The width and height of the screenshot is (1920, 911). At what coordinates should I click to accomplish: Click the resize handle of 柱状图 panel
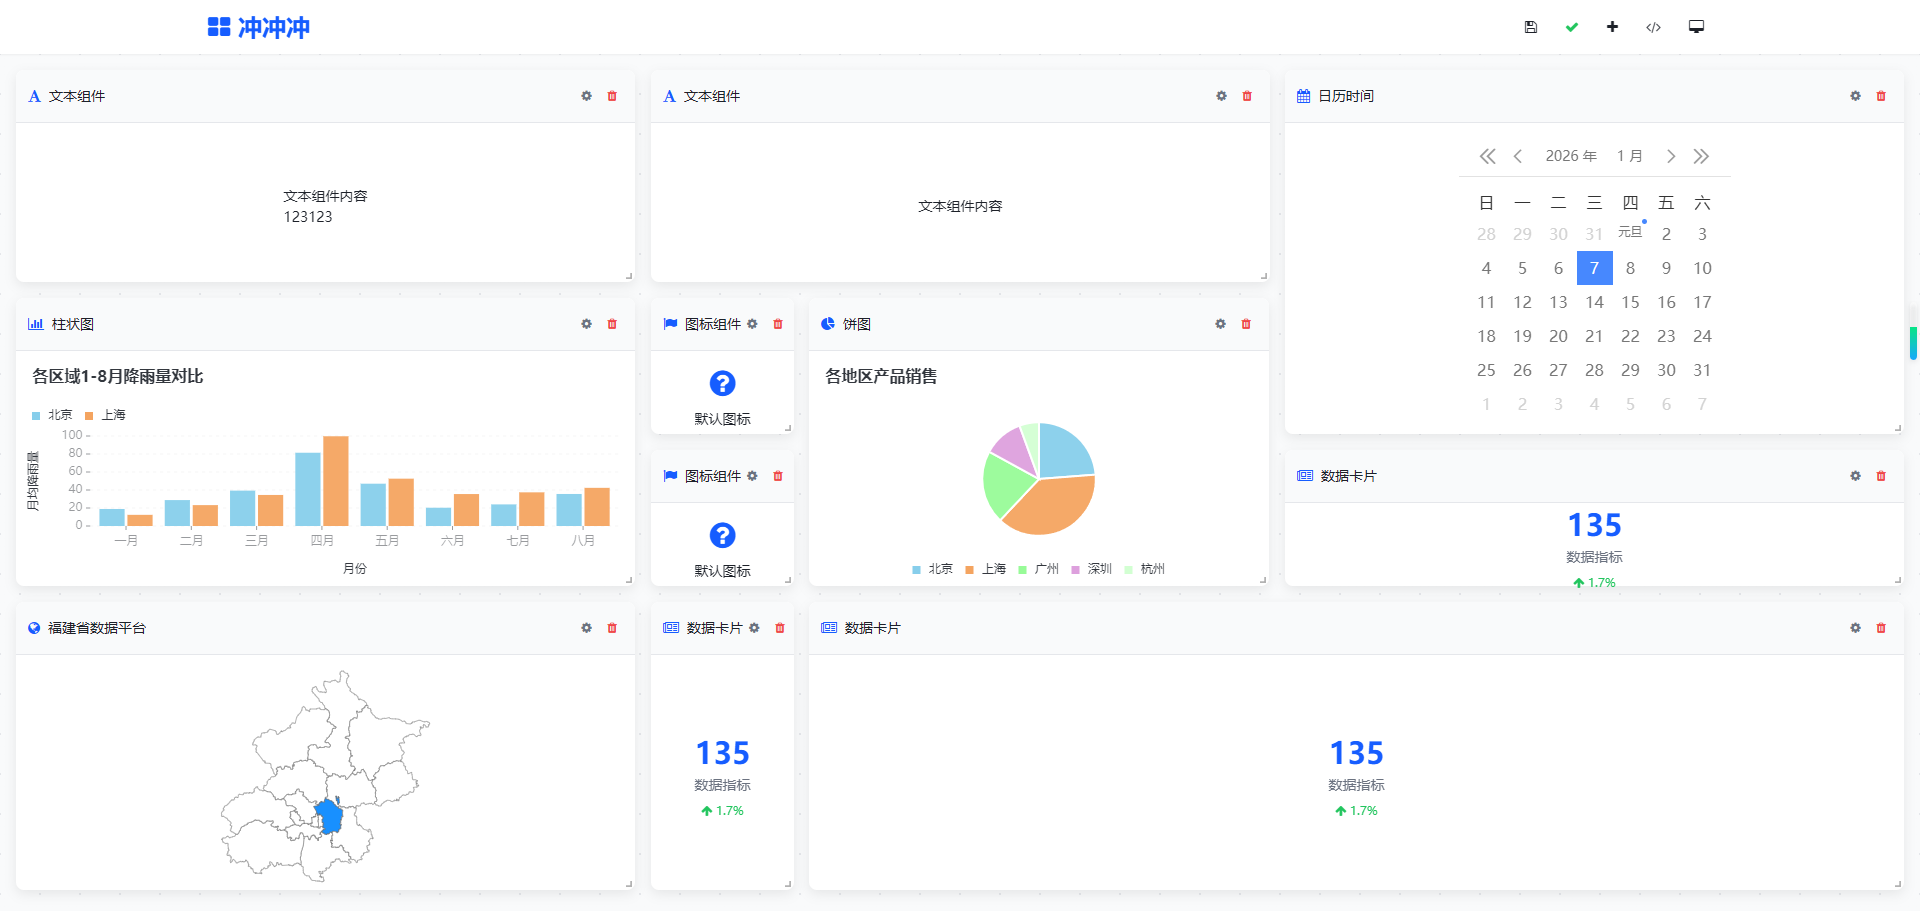coord(629,580)
